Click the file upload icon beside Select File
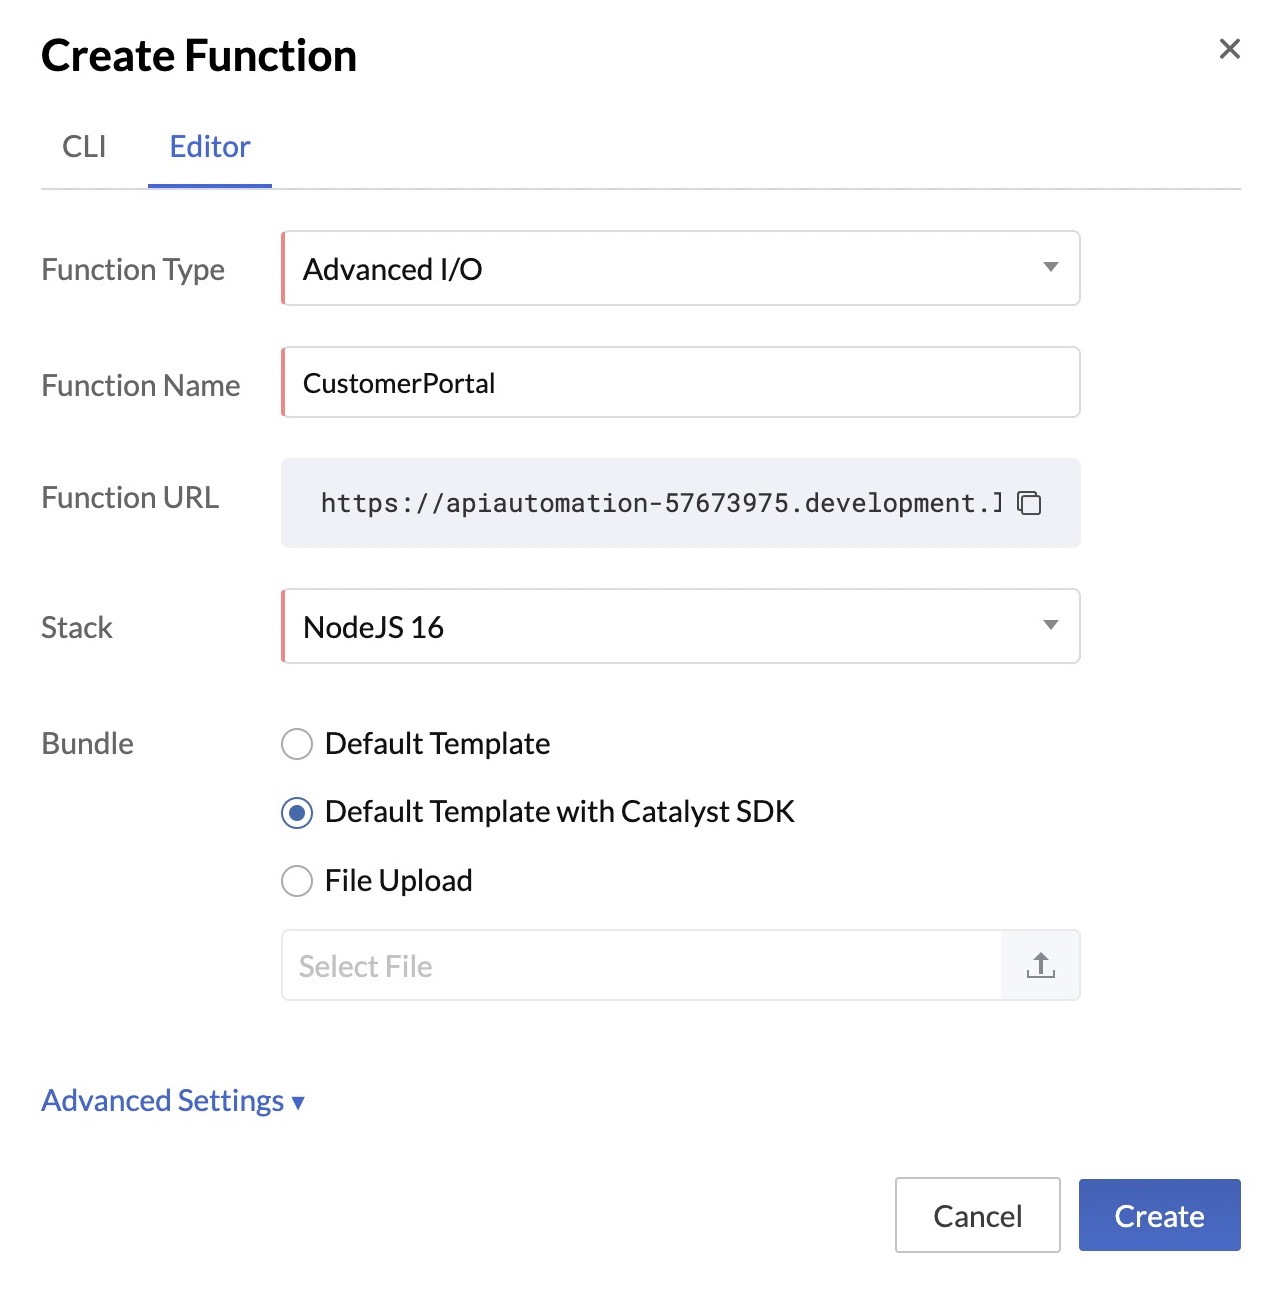1274x1295 pixels. coord(1040,965)
